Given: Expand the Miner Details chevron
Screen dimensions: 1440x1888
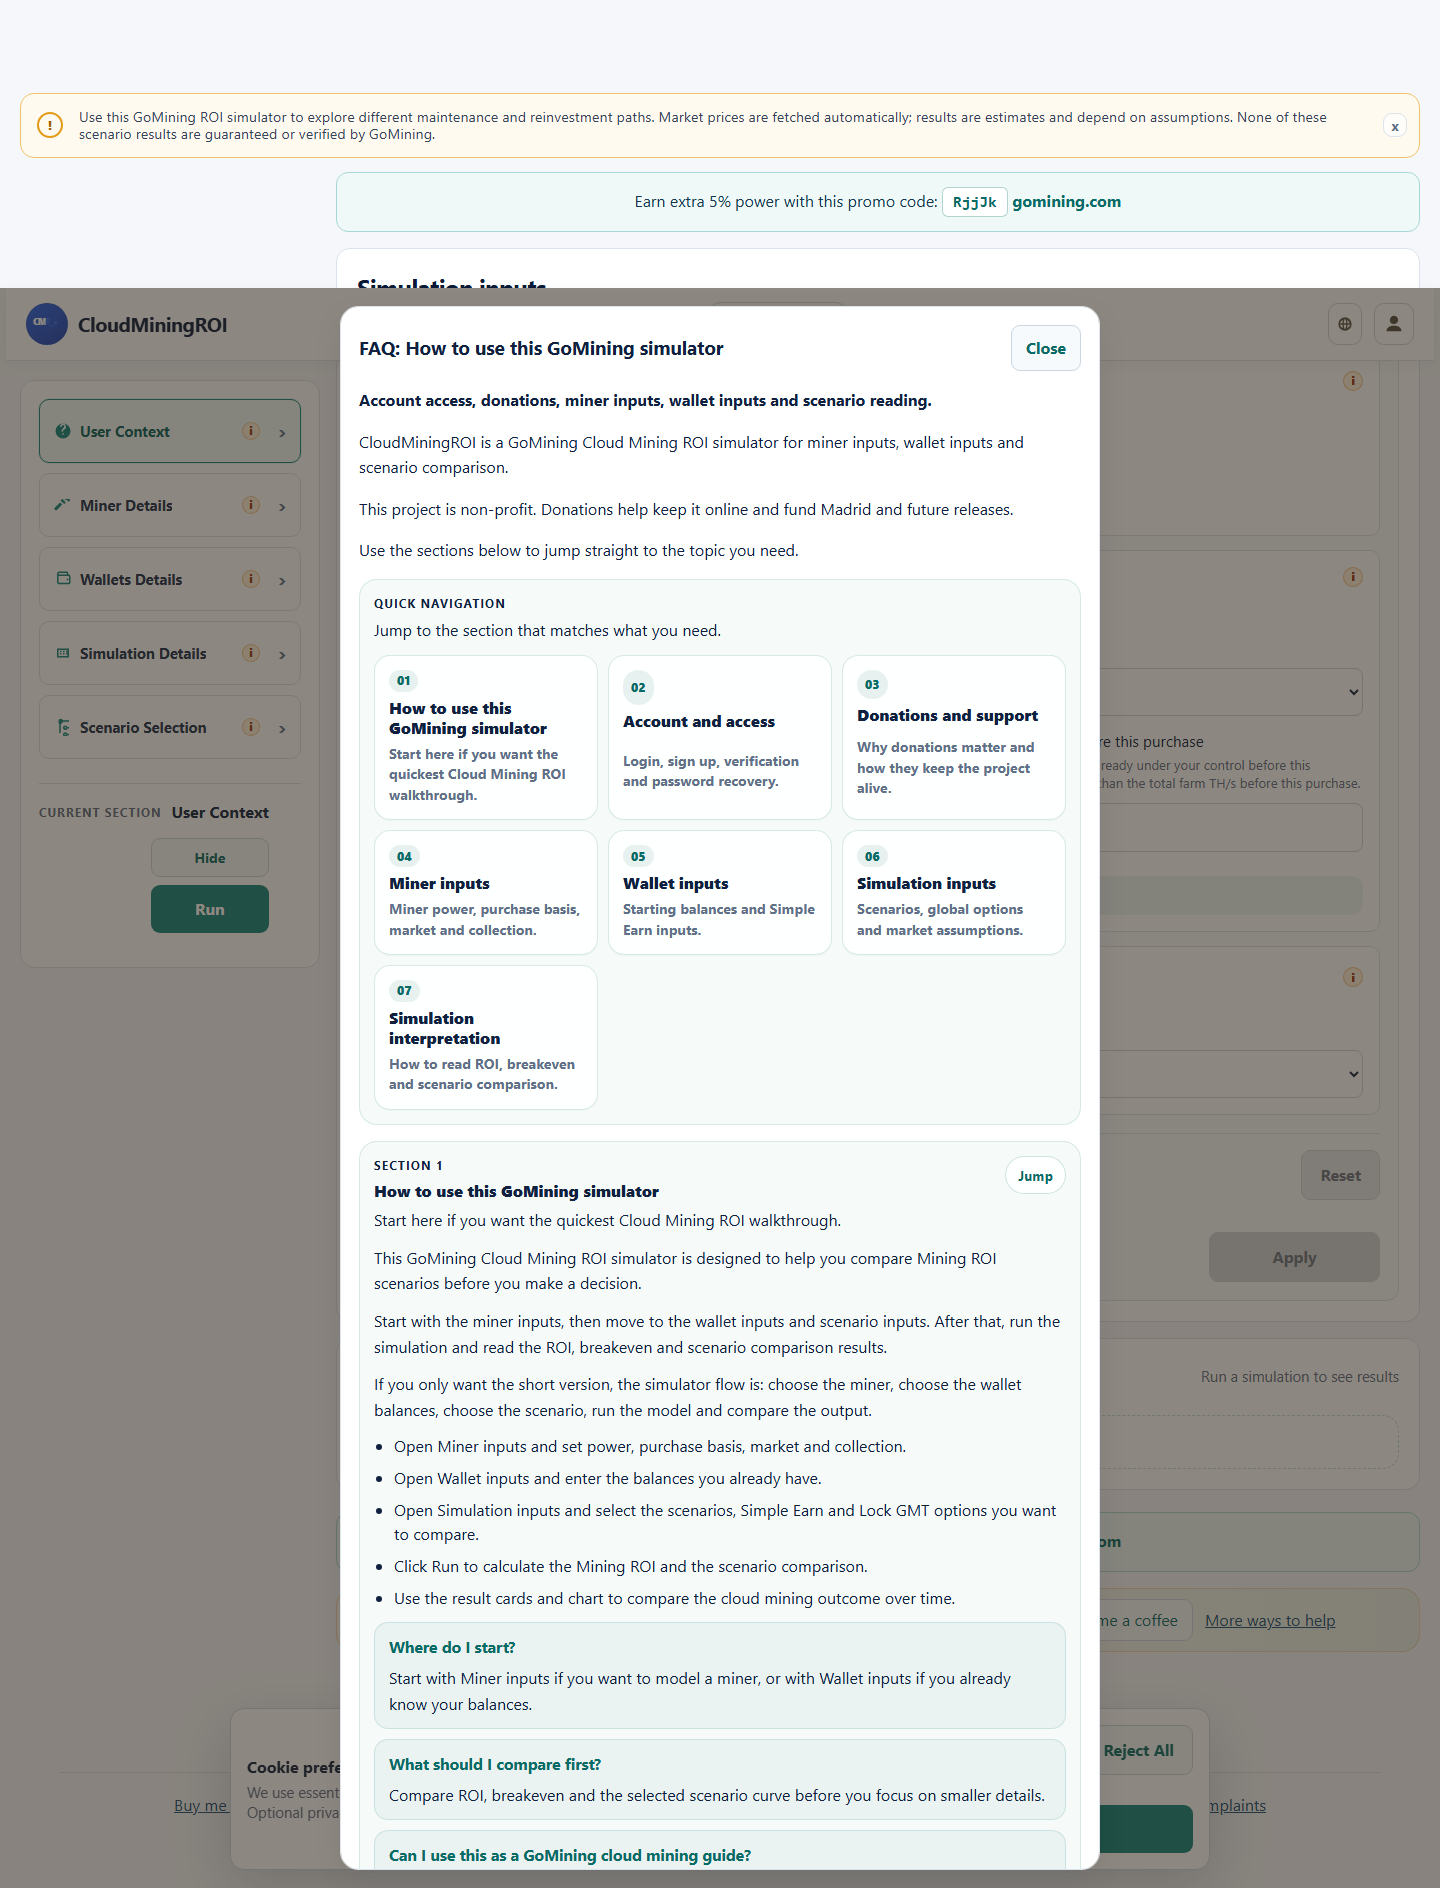Looking at the screenshot, I should (282, 507).
